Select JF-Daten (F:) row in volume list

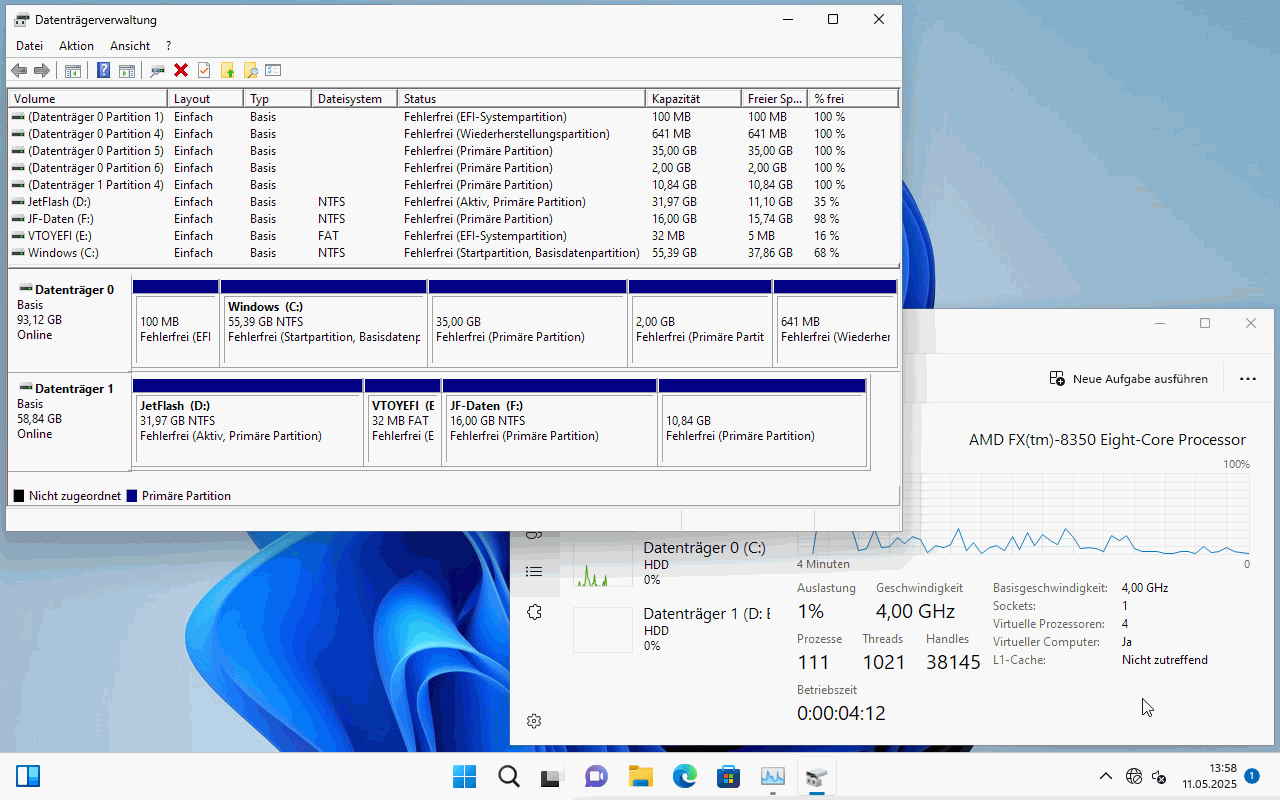pyautogui.click(x=454, y=219)
